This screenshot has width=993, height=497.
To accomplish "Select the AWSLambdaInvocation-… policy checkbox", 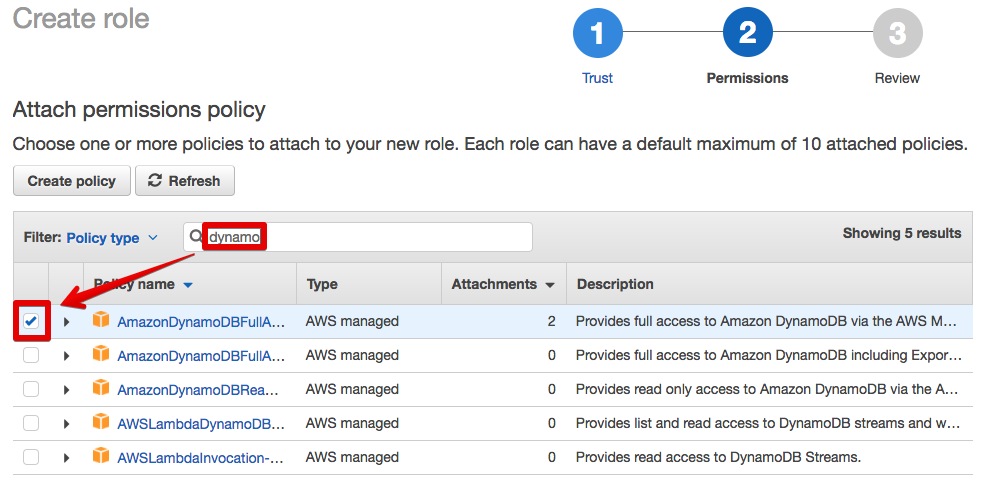I will pyautogui.click(x=31, y=457).
